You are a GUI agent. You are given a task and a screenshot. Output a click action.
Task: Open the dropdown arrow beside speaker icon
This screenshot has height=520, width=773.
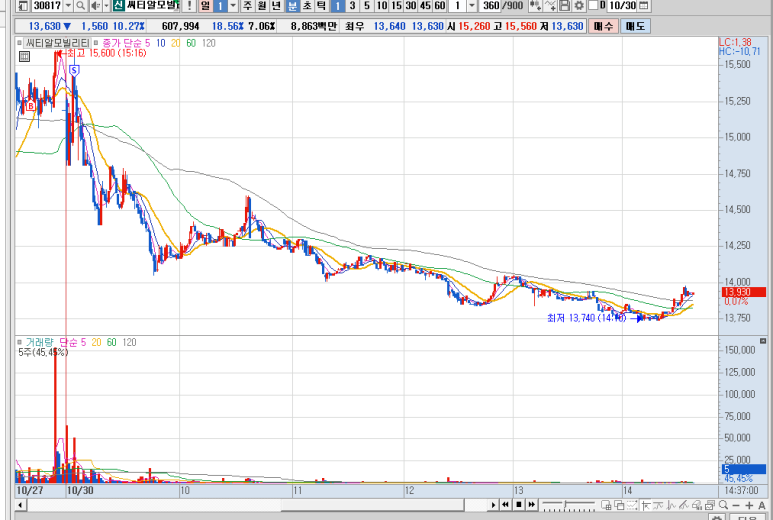pos(106,5)
